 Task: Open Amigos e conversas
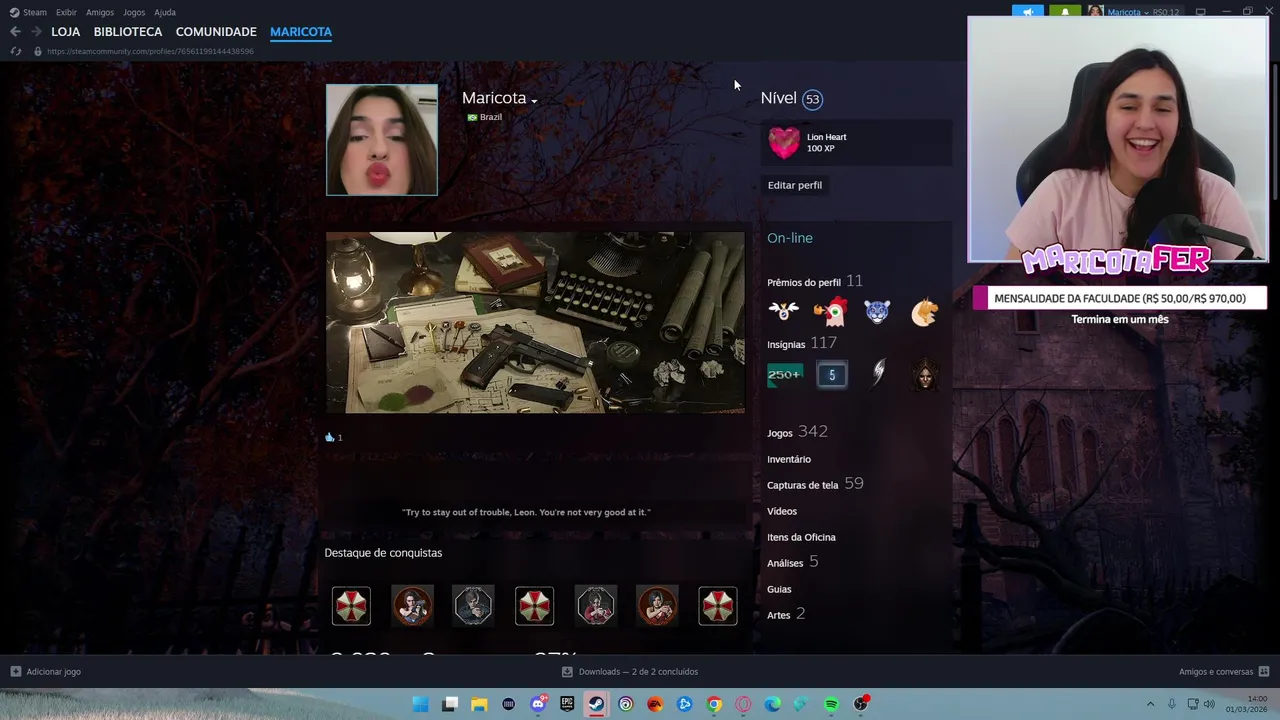[x=1224, y=672]
